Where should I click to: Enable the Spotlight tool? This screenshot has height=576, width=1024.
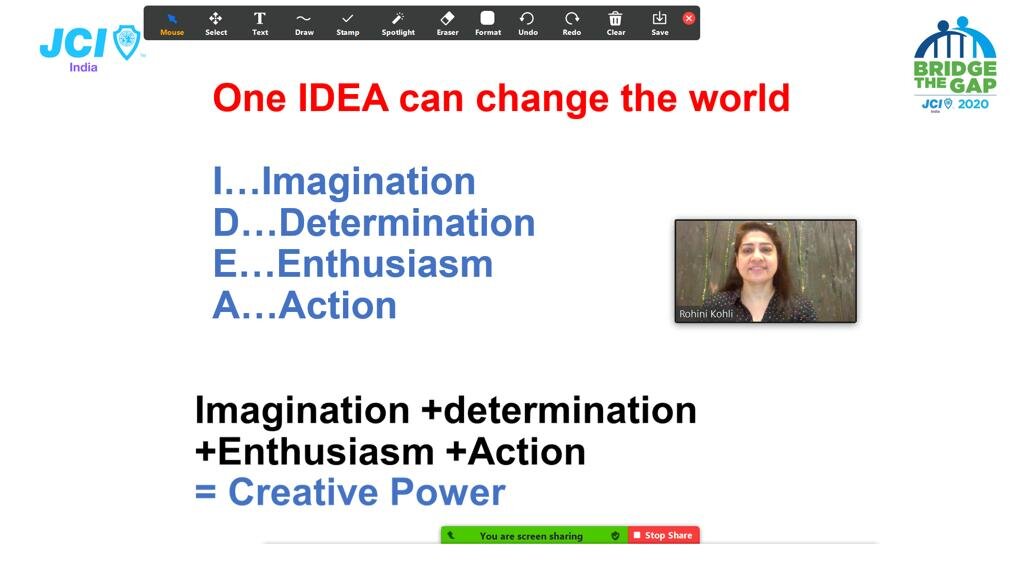(x=398, y=24)
